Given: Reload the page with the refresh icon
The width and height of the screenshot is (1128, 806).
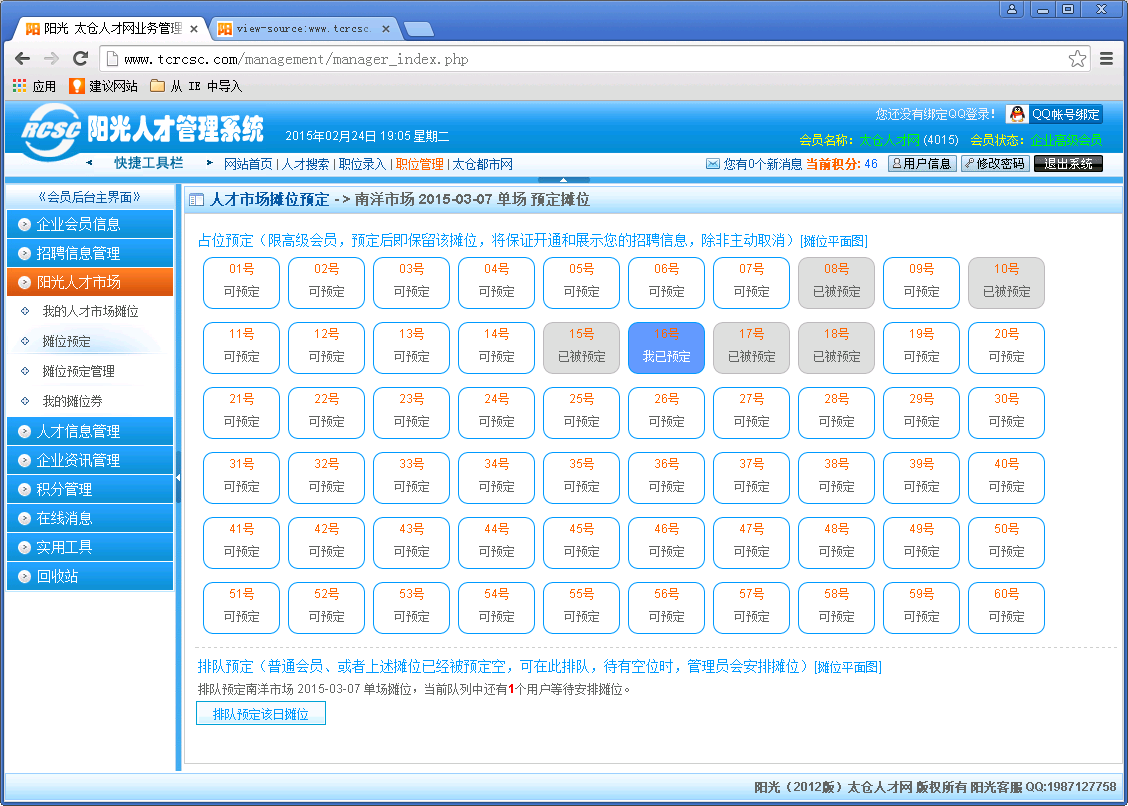Looking at the screenshot, I should point(81,59).
